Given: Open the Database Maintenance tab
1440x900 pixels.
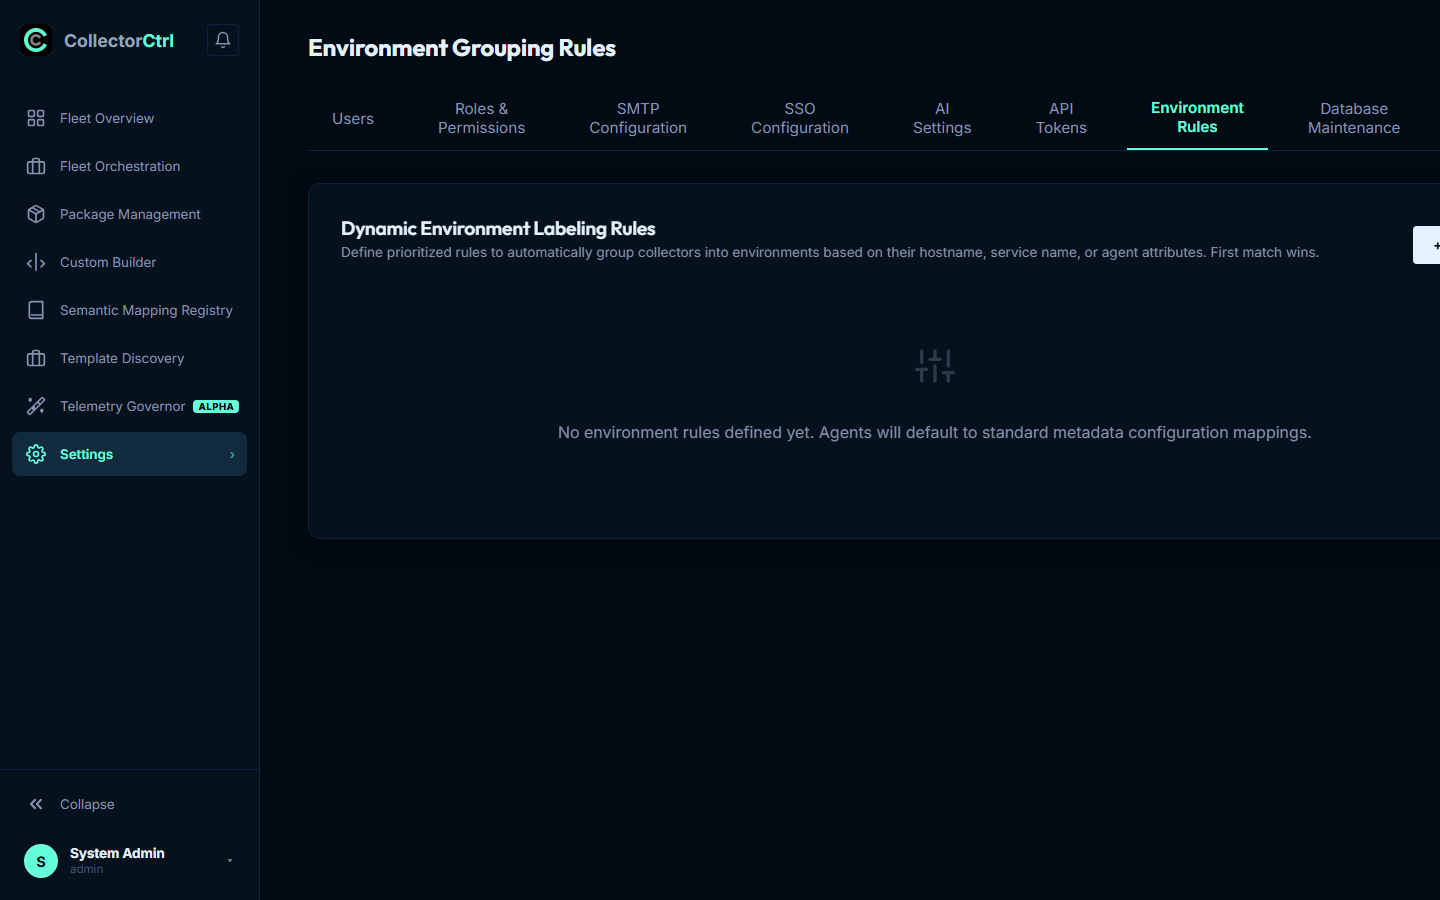Looking at the screenshot, I should tap(1354, 118).
